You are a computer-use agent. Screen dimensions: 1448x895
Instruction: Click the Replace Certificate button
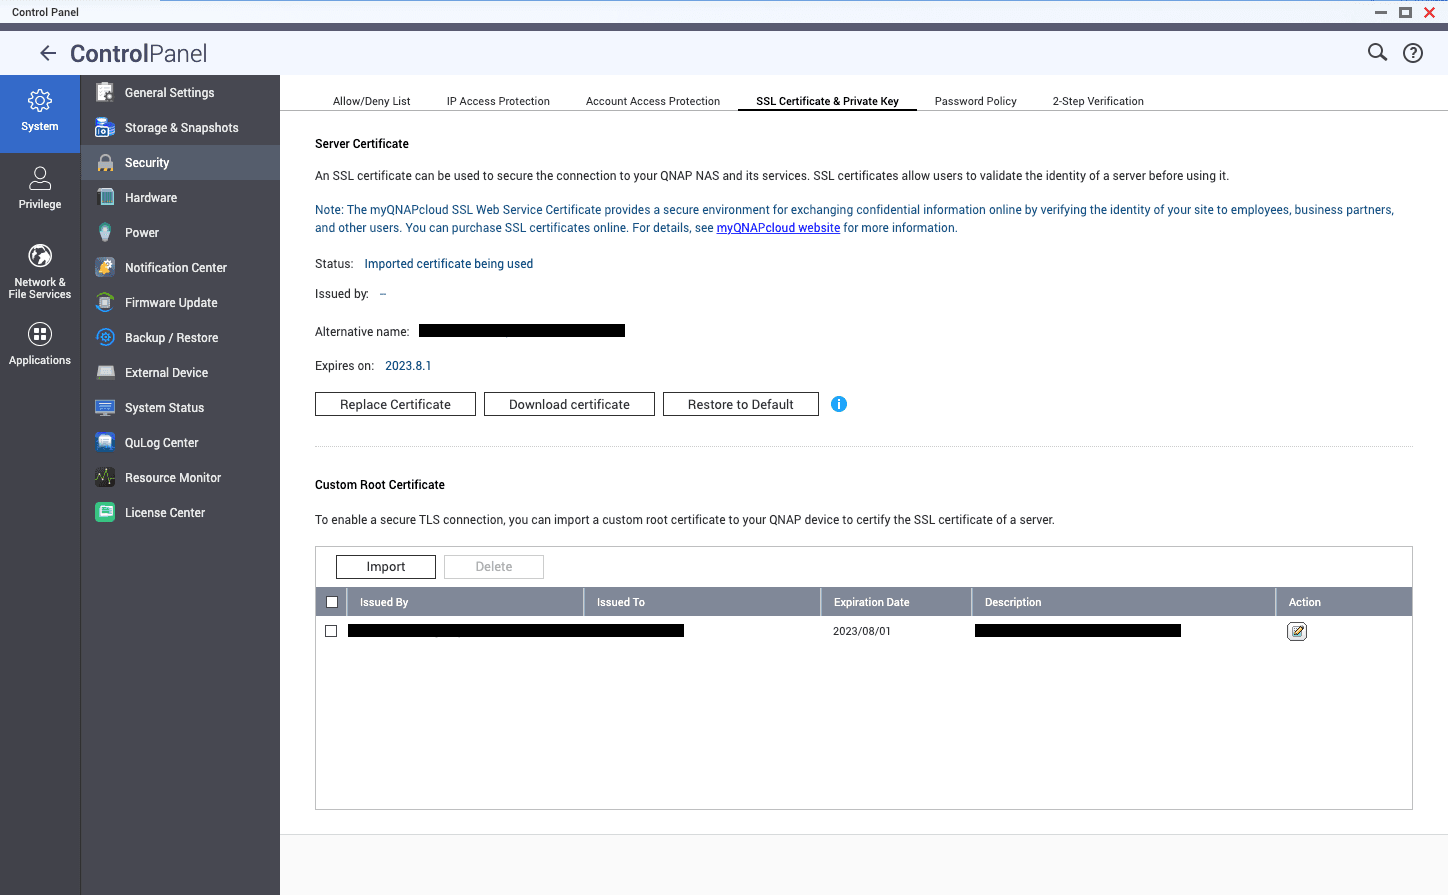point(395,404)
